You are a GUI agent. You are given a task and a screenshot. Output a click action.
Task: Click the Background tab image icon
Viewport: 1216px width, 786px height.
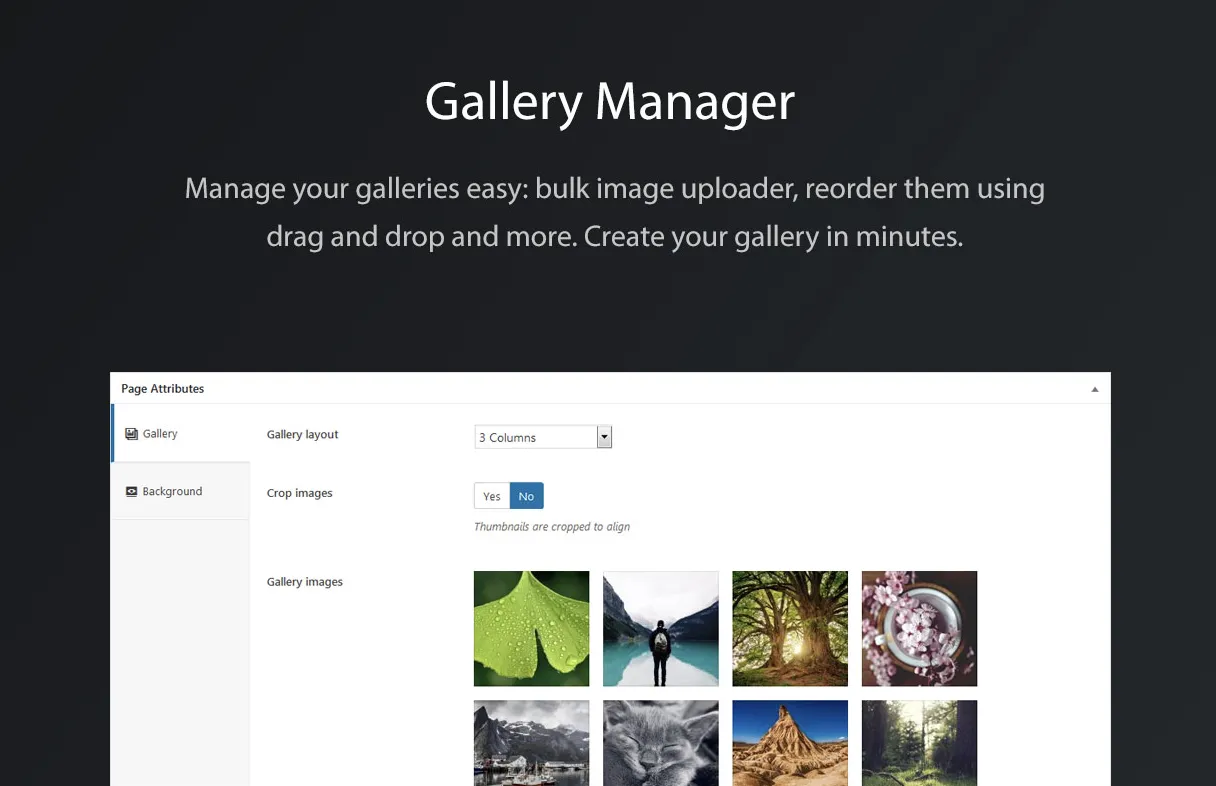131,491
